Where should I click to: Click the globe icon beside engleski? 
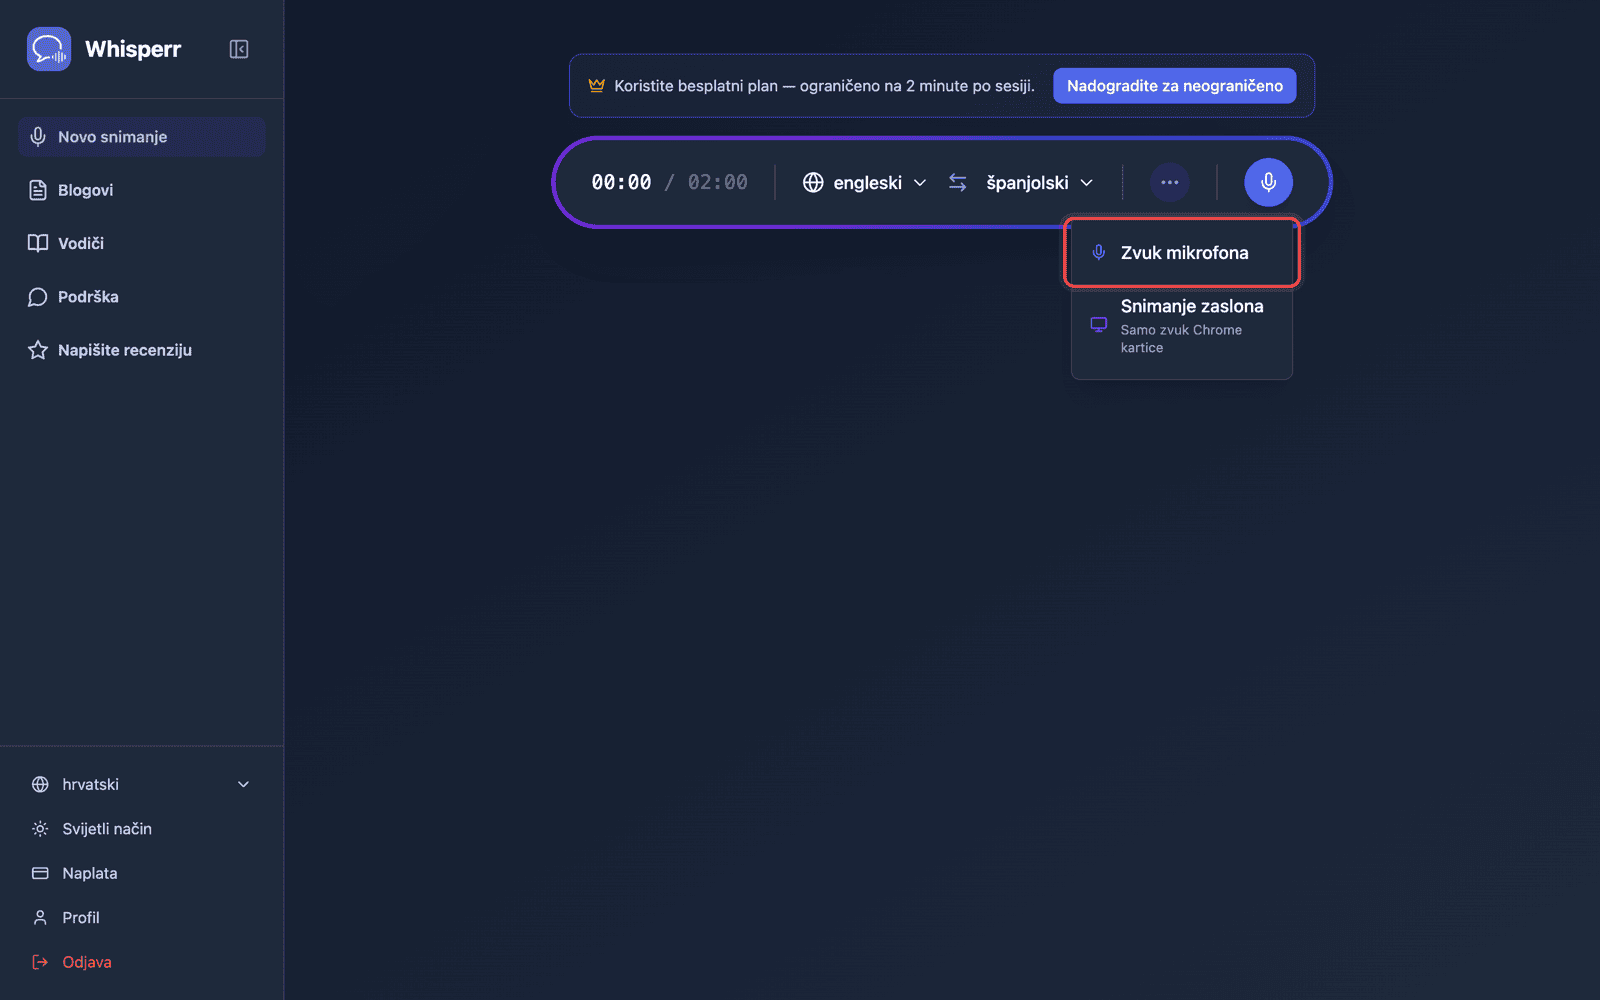813,182
